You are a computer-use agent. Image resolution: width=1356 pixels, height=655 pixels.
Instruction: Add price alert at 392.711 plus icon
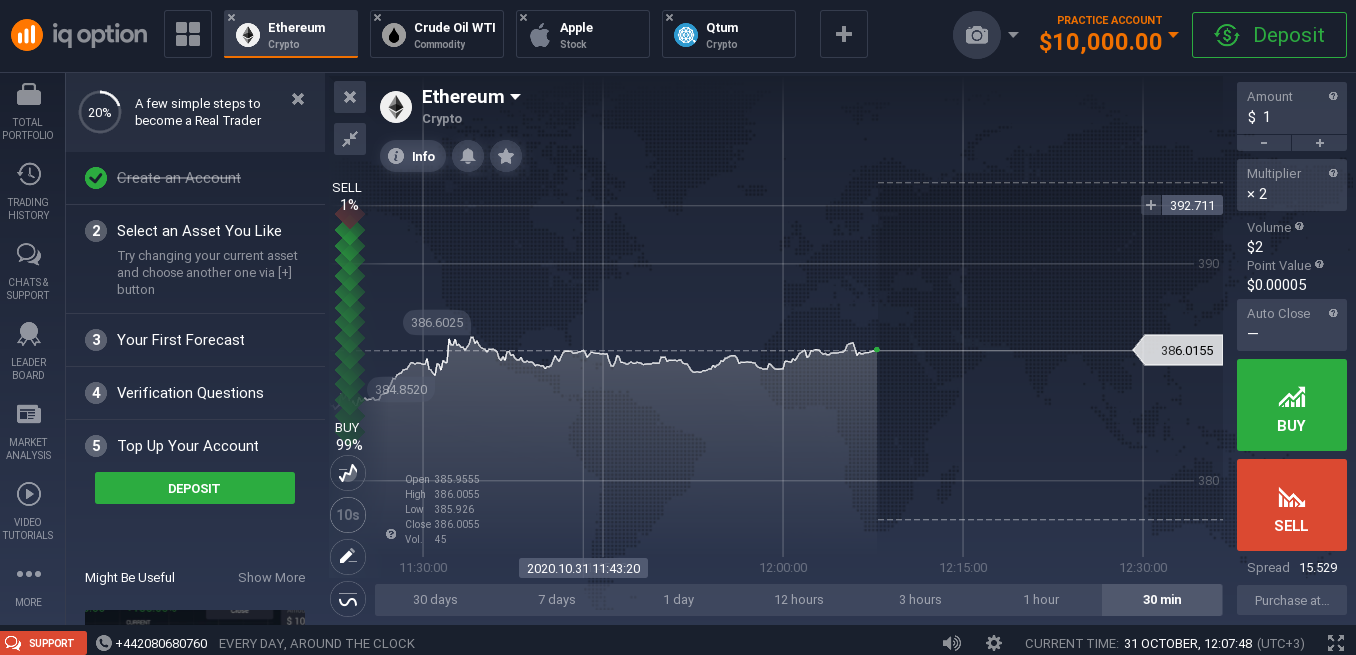[x=1151, y=206]
